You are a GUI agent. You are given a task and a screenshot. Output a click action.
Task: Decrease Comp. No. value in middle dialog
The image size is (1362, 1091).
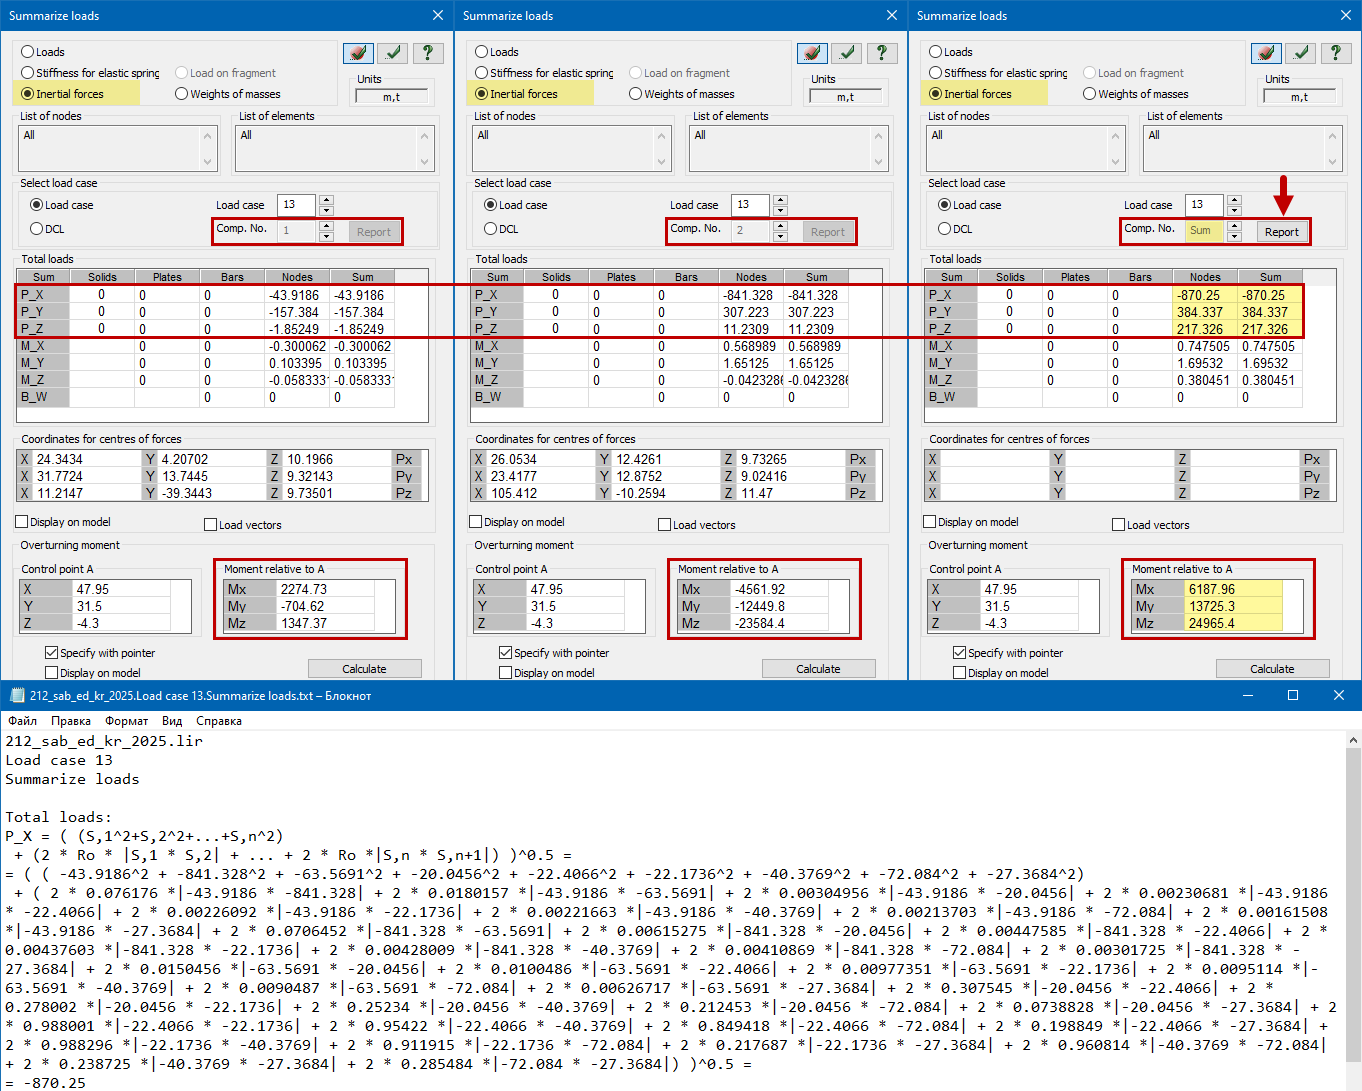780,237
